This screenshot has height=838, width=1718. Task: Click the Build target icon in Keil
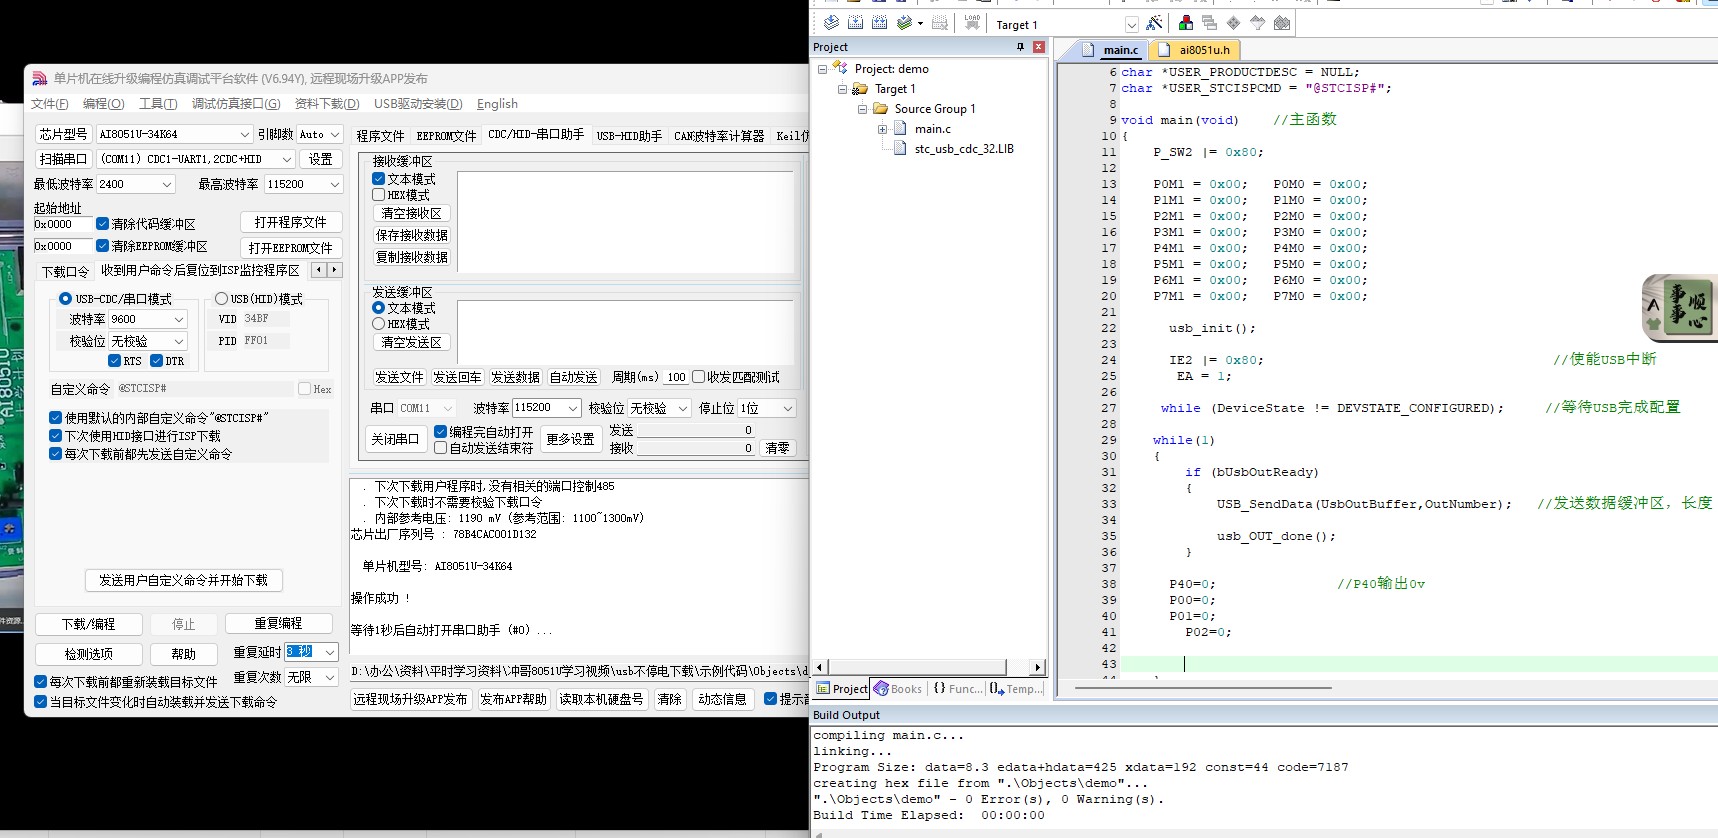tap(856, 23)
